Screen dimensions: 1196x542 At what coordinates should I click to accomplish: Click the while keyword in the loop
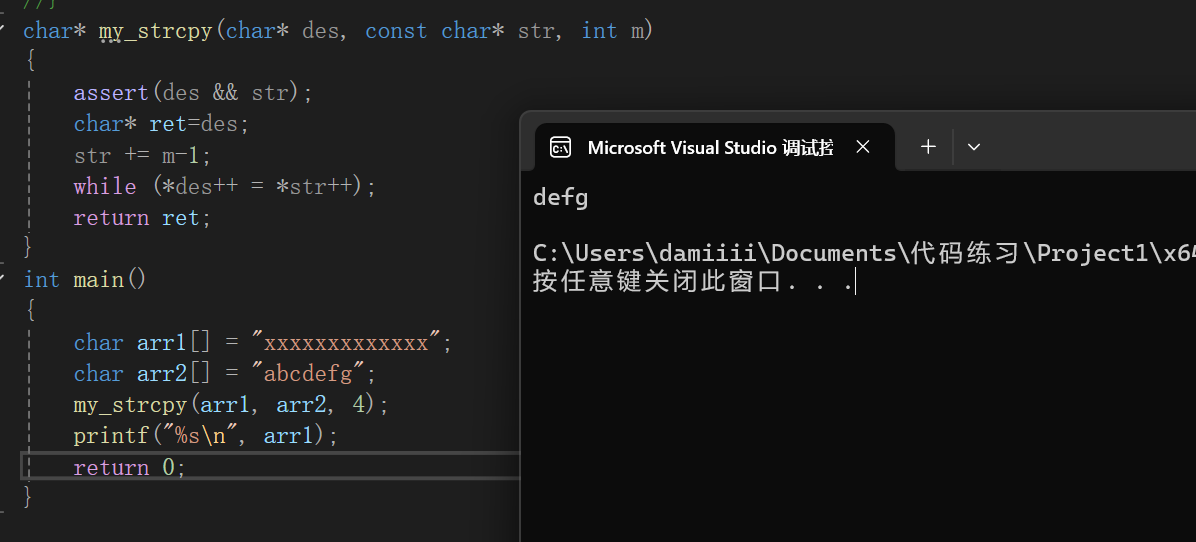104,187
